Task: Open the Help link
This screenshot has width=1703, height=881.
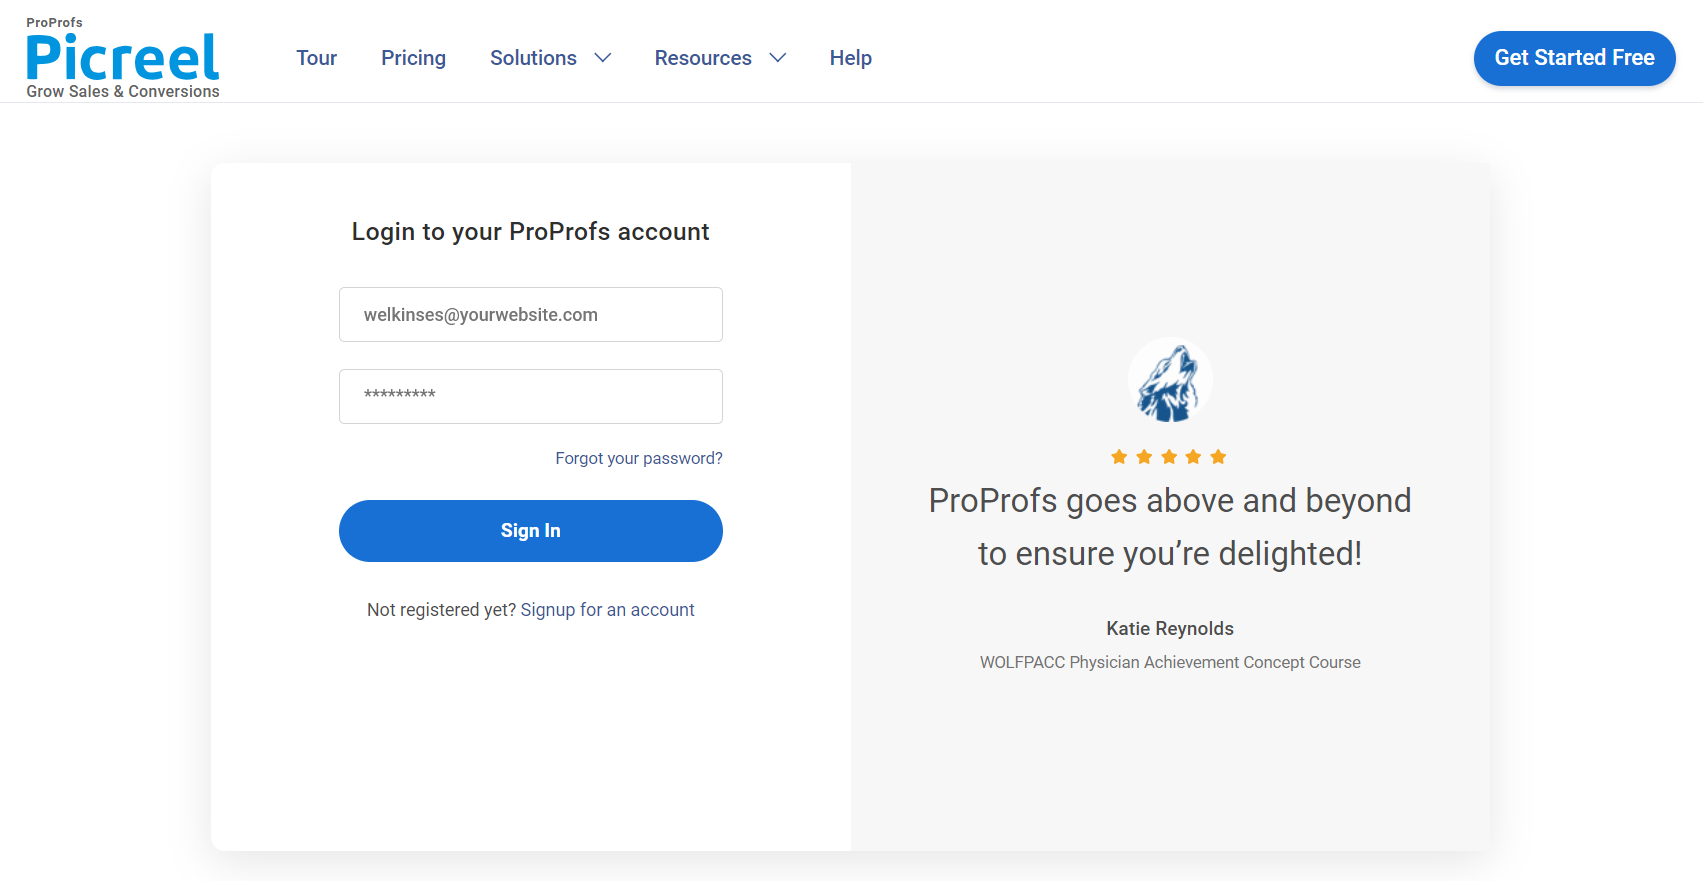Action: point(850,58)
